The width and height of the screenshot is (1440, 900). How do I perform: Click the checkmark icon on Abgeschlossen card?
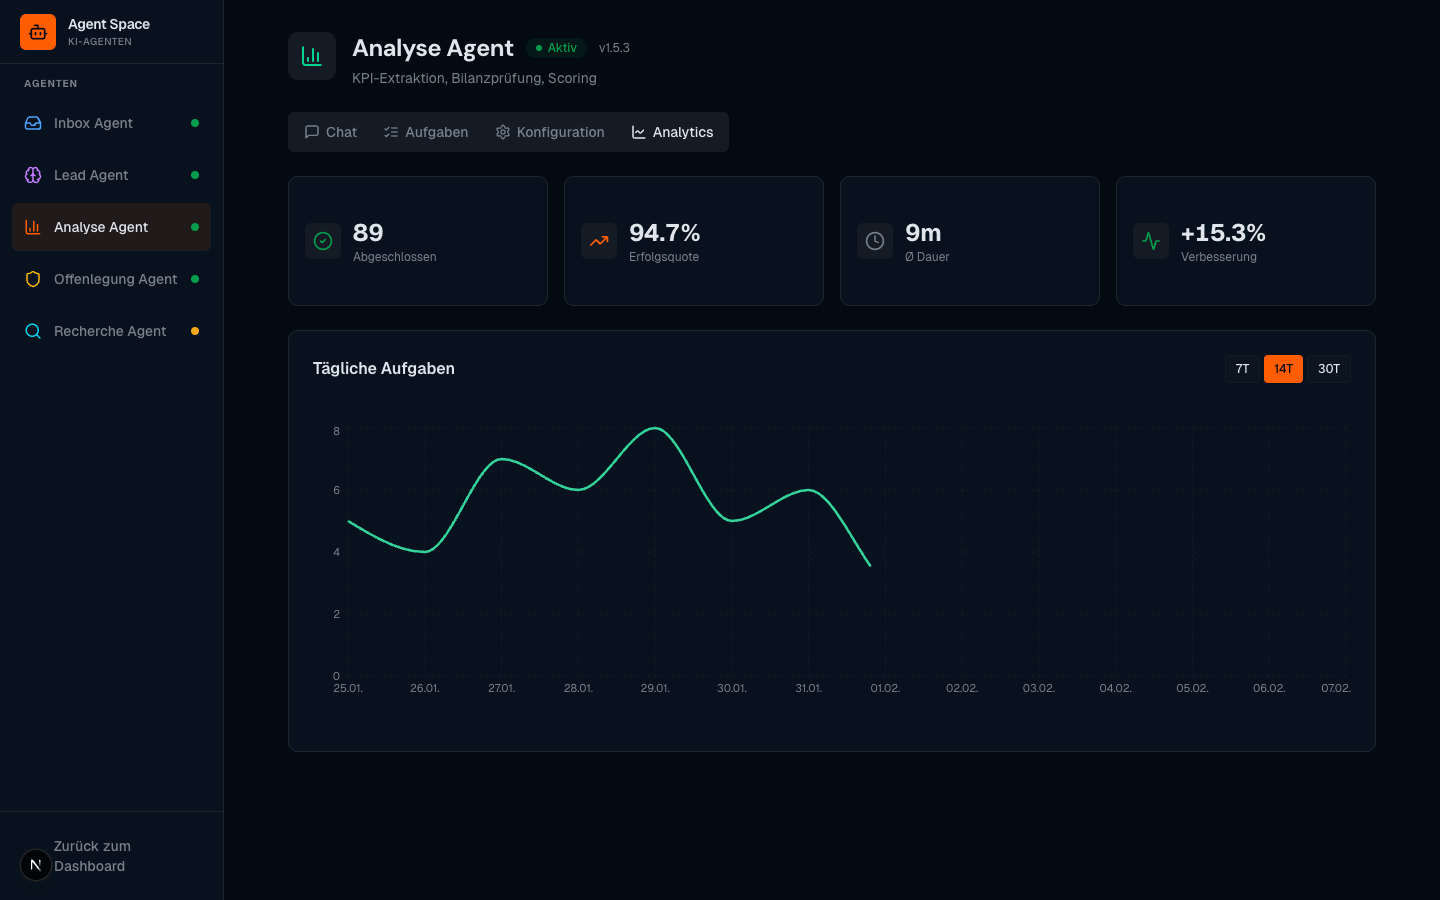(x=323, y=241)
